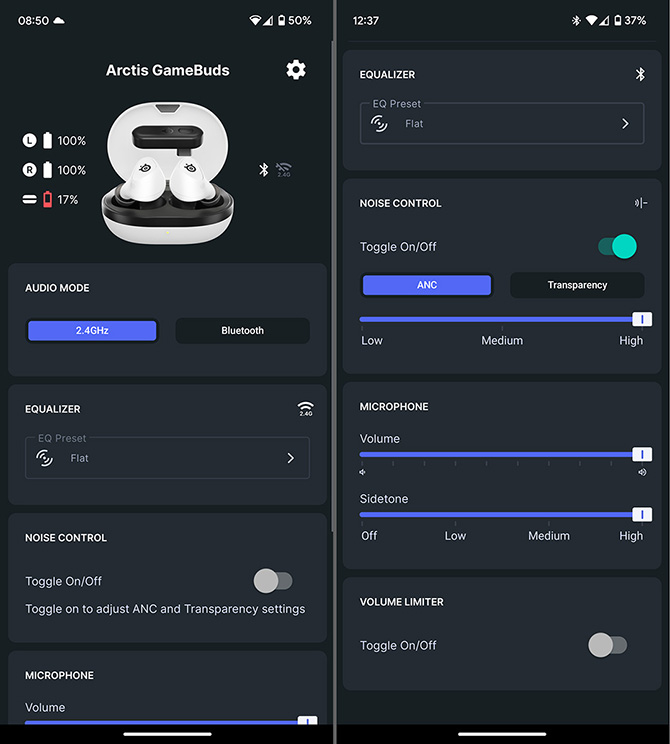Viewport: 670px width, 744px height.
Task: Tap the AUDIO MODE heading
Action: pyautogui.click(x=57, y=288)
